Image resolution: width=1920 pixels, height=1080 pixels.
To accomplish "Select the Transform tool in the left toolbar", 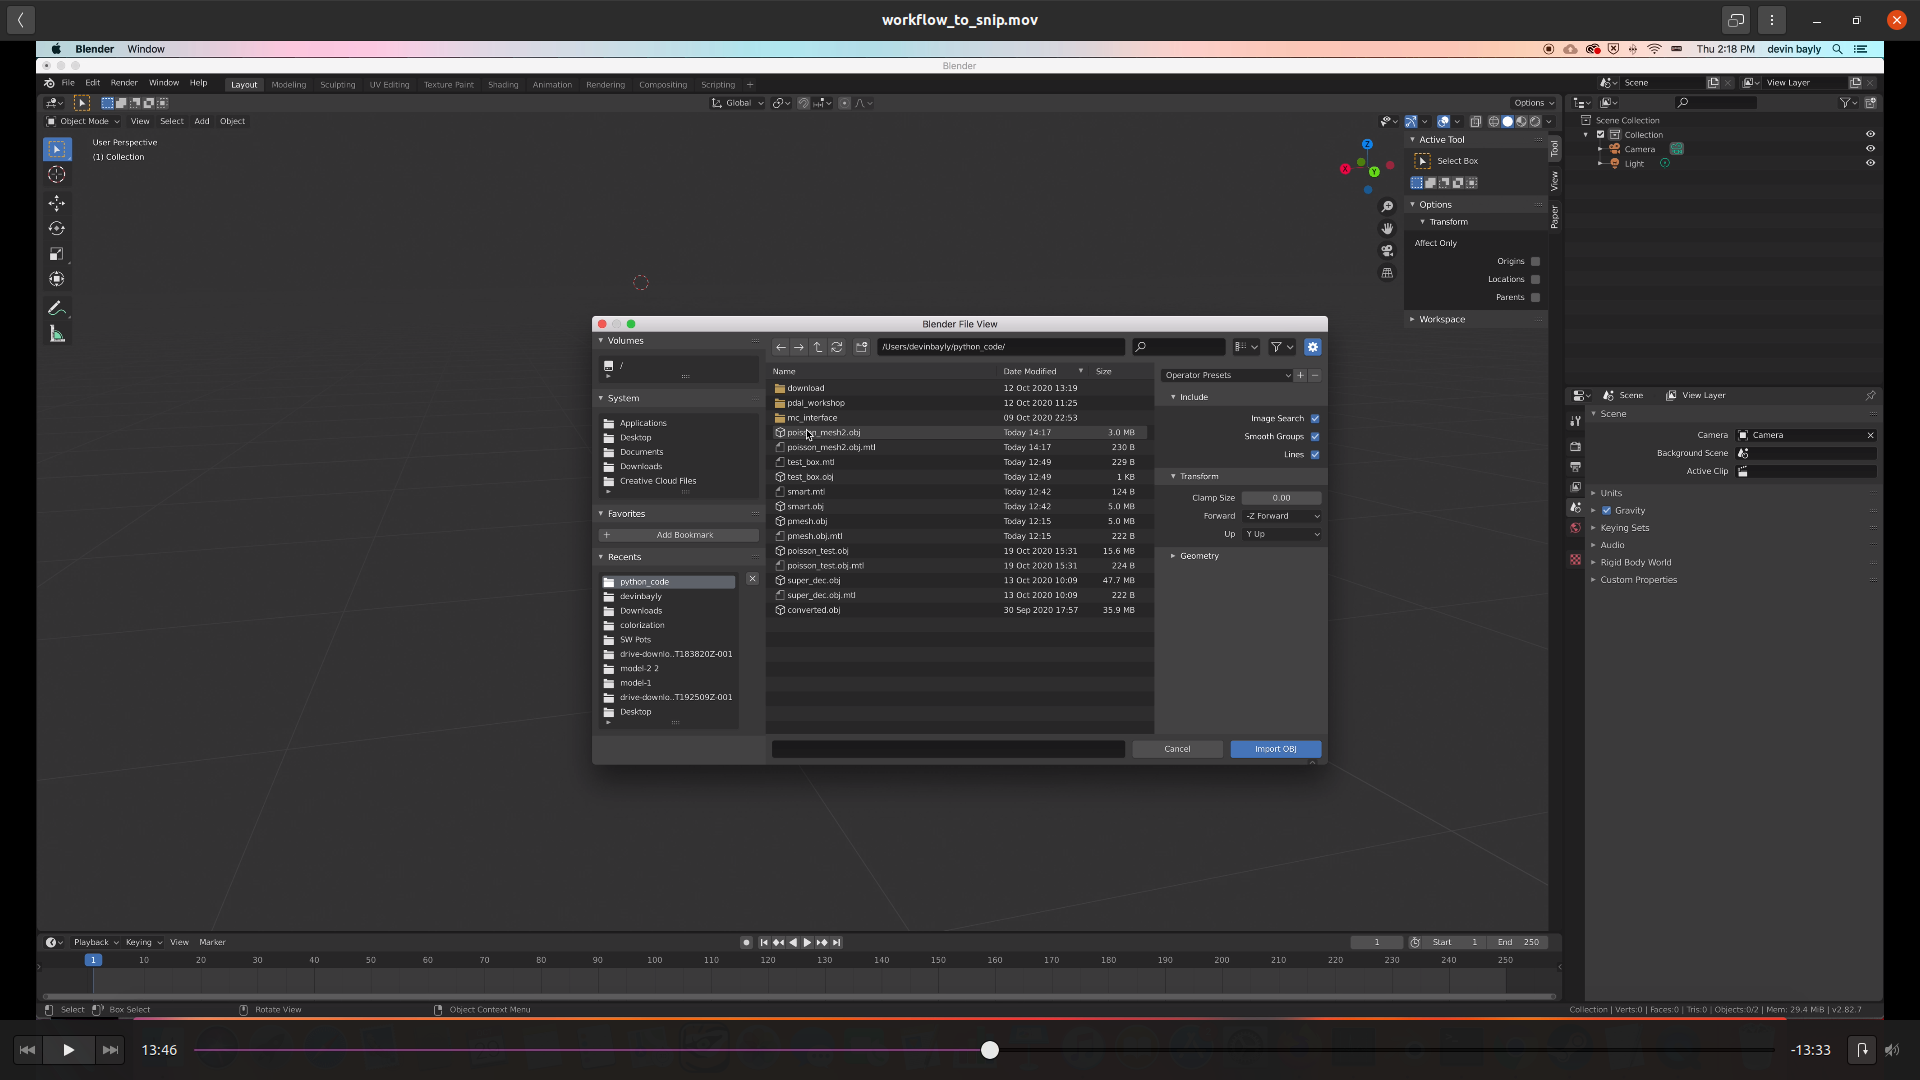I will tap(57, 279).
